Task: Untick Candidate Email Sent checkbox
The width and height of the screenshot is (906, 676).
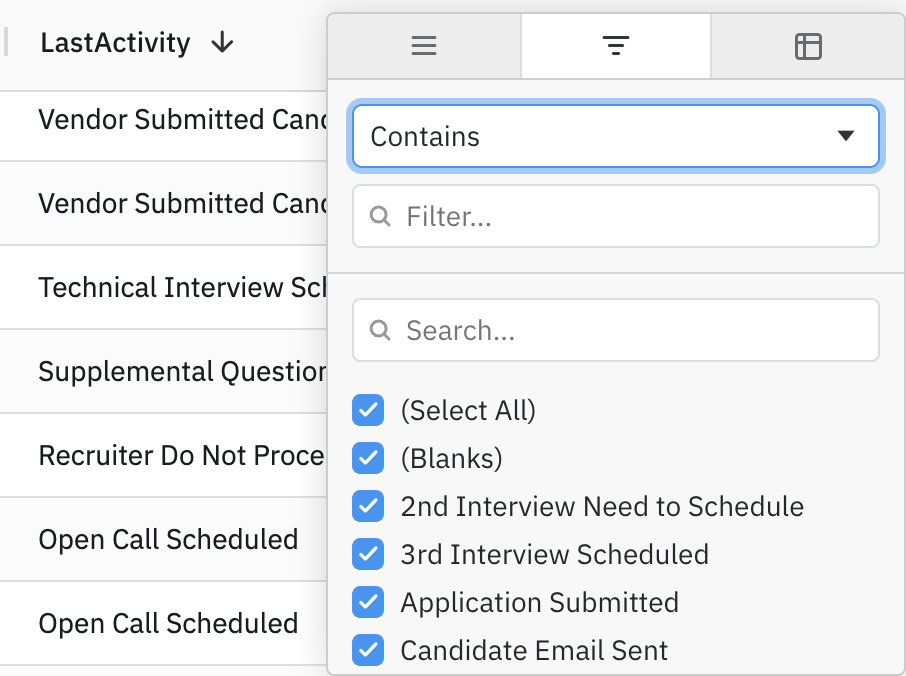Action: pos(368,650)
